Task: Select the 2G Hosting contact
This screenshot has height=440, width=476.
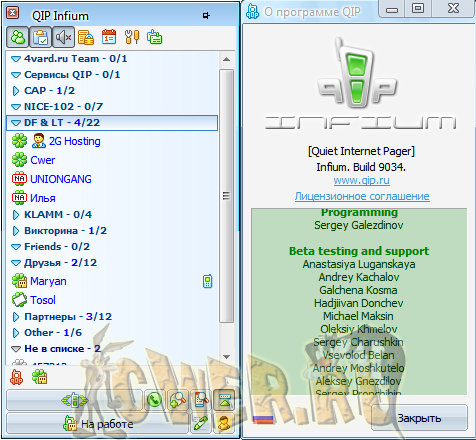Action: (x=112, y=141)
